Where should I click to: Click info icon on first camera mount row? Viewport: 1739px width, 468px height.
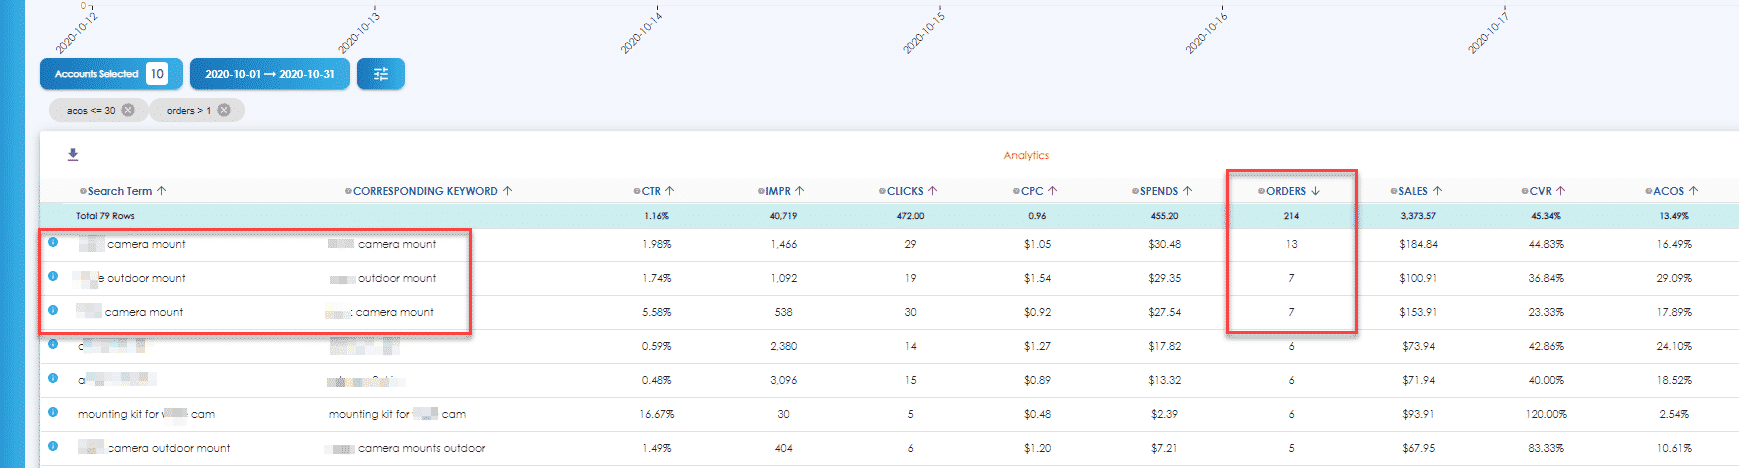tap(53, 243)
